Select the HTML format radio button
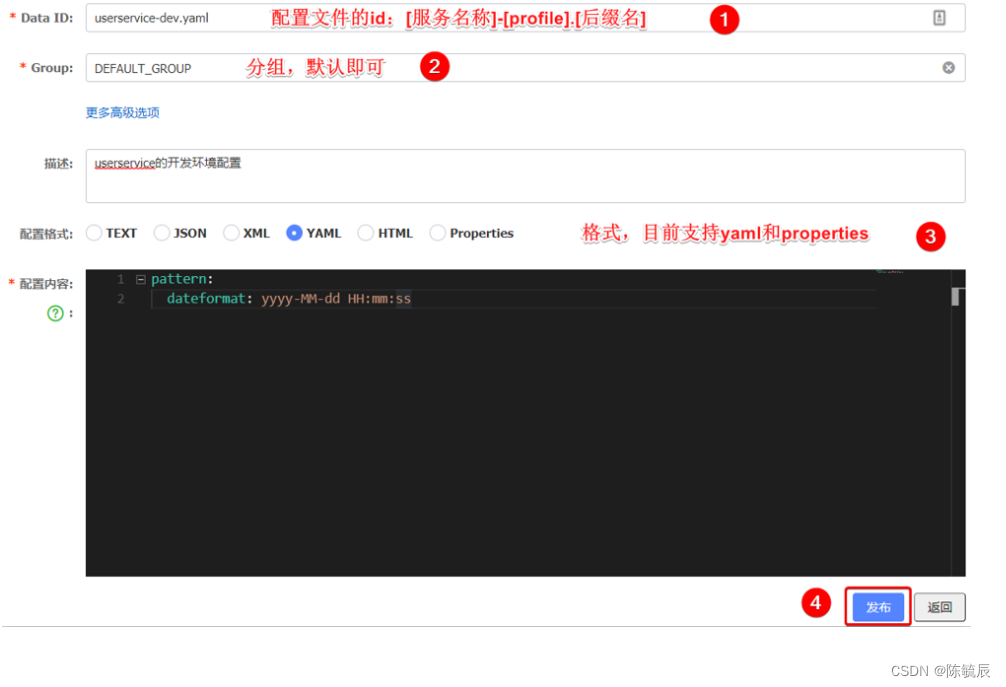 point(366,233)
